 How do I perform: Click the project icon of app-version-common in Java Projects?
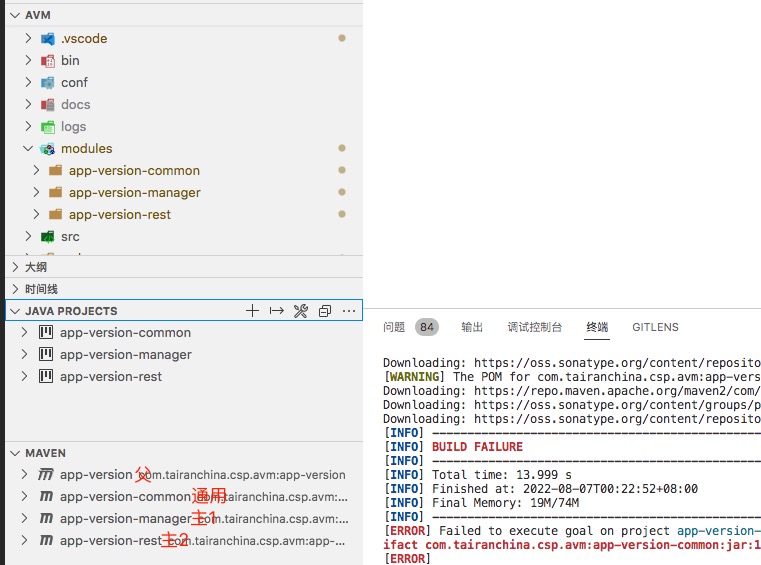click(46, 332)
